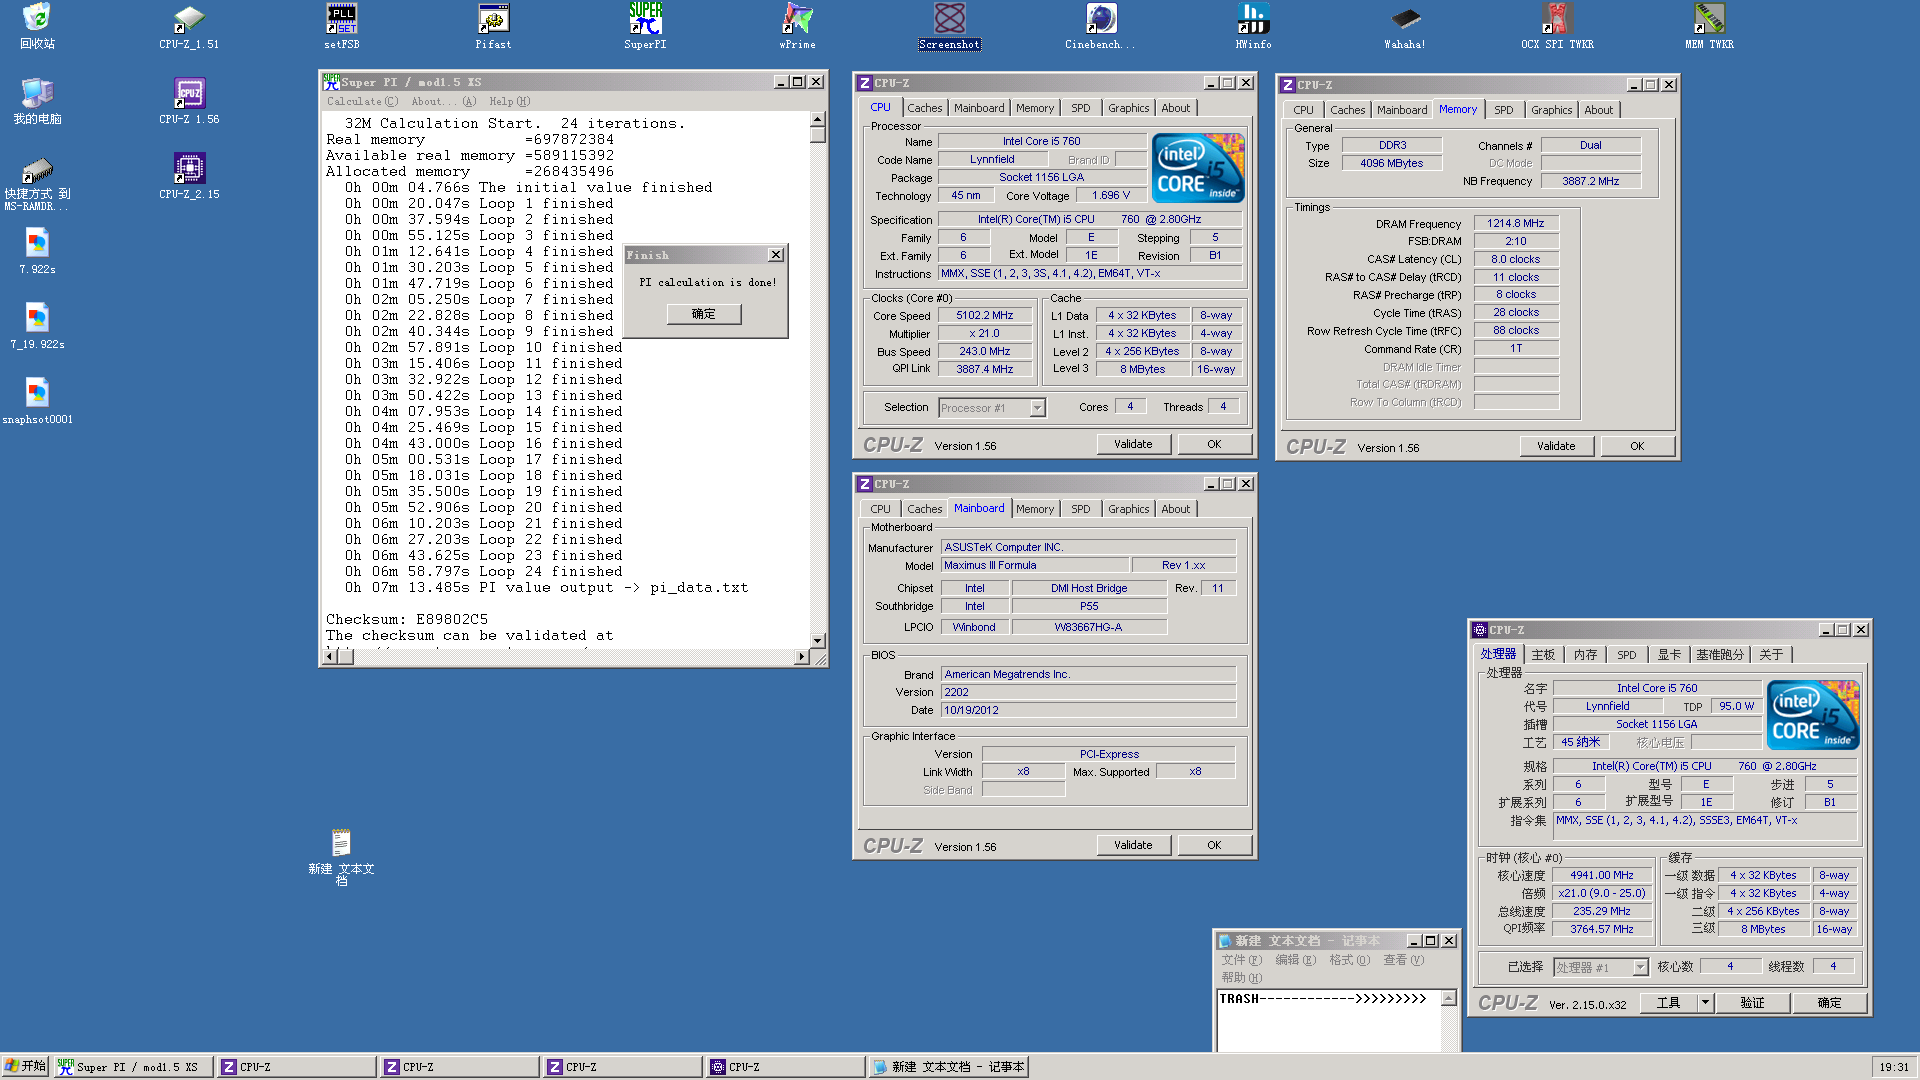Image resolution: width=1920 pixels, height=1080 pixels.
Task: Click Super PI vertical scrollbar down arrow
Action: point(817,640)
